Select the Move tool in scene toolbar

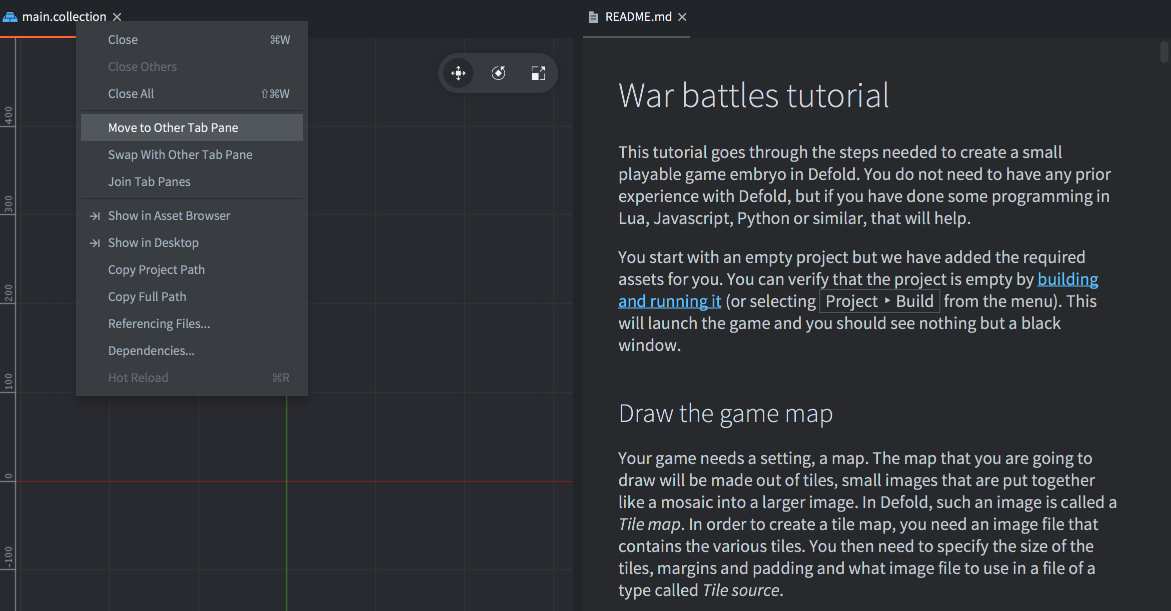458,73
